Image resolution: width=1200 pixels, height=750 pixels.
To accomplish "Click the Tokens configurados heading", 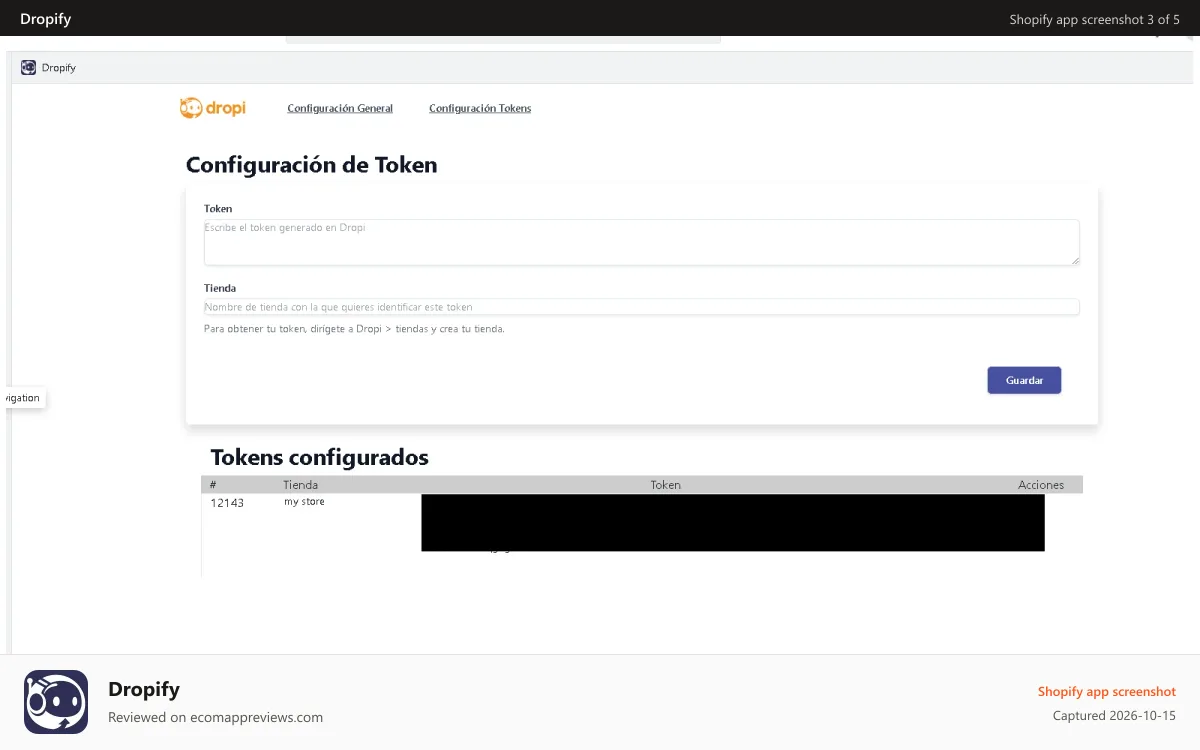I will click(x=319, y=457).
